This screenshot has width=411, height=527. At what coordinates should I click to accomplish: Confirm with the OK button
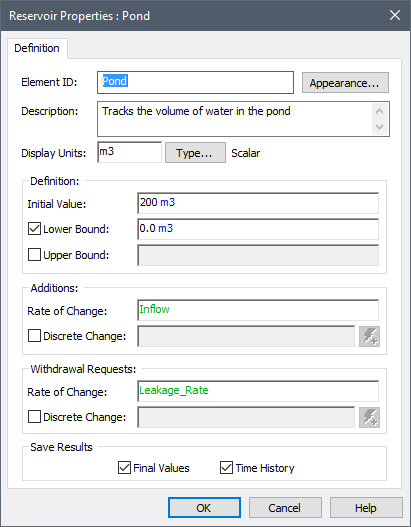coord(204,508)
